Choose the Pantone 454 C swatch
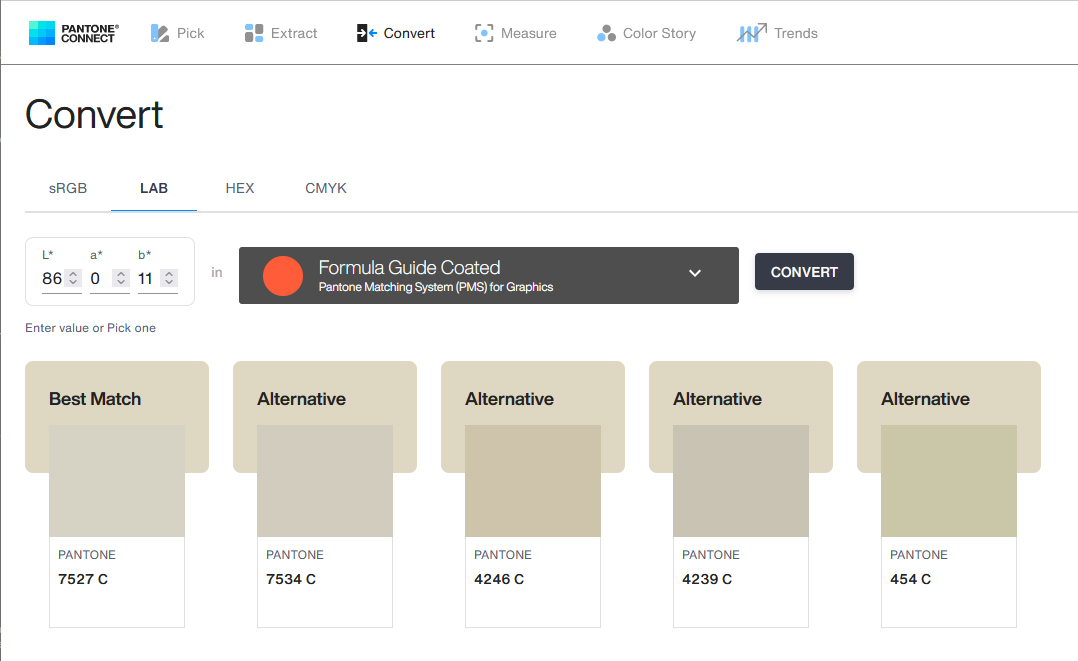Screen dimensions: 1078x661 (x=949, y=481)
